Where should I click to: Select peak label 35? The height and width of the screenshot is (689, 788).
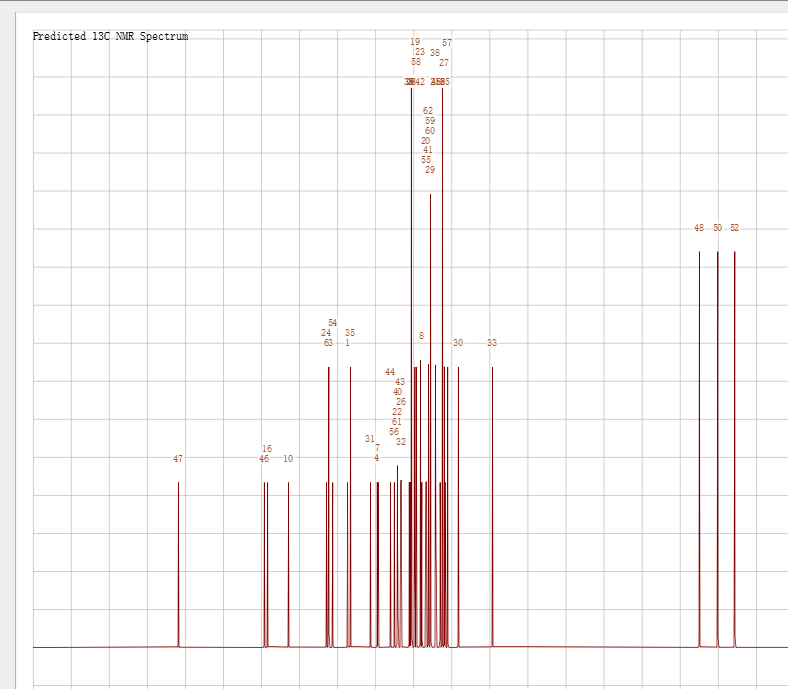350,333
